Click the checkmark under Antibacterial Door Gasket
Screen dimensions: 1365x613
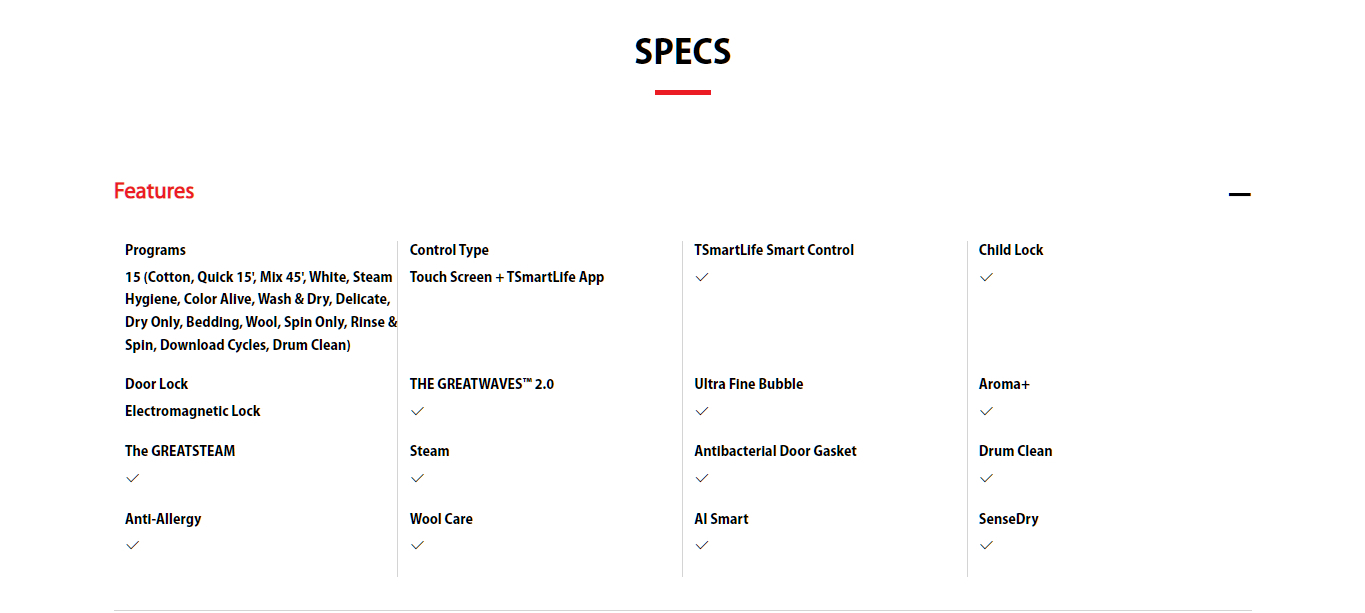702,478
